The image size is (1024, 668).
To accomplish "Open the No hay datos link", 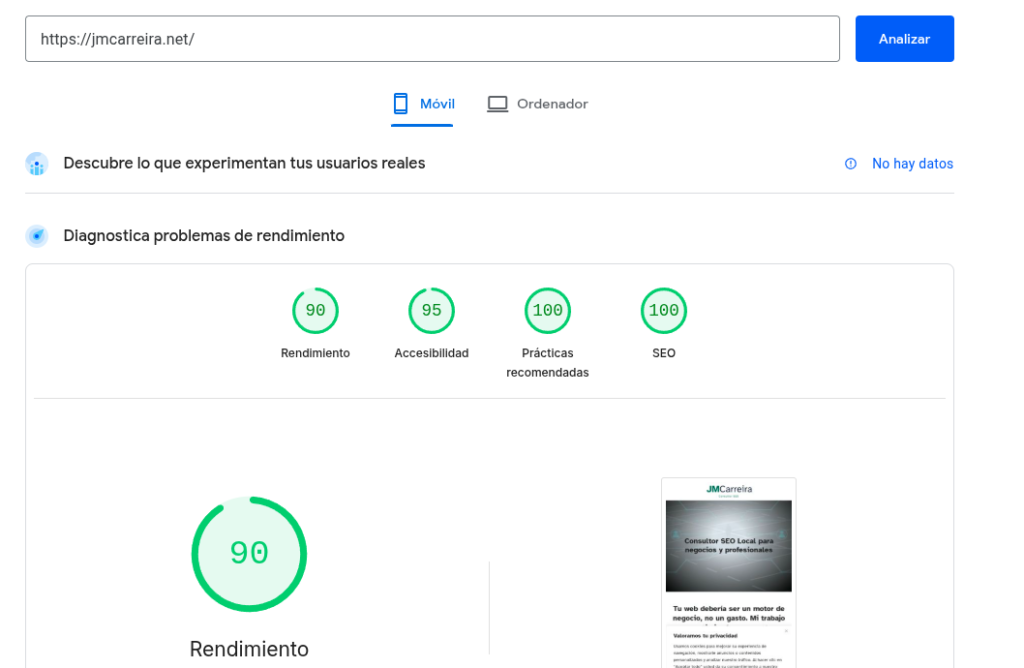I will [912, 163].
